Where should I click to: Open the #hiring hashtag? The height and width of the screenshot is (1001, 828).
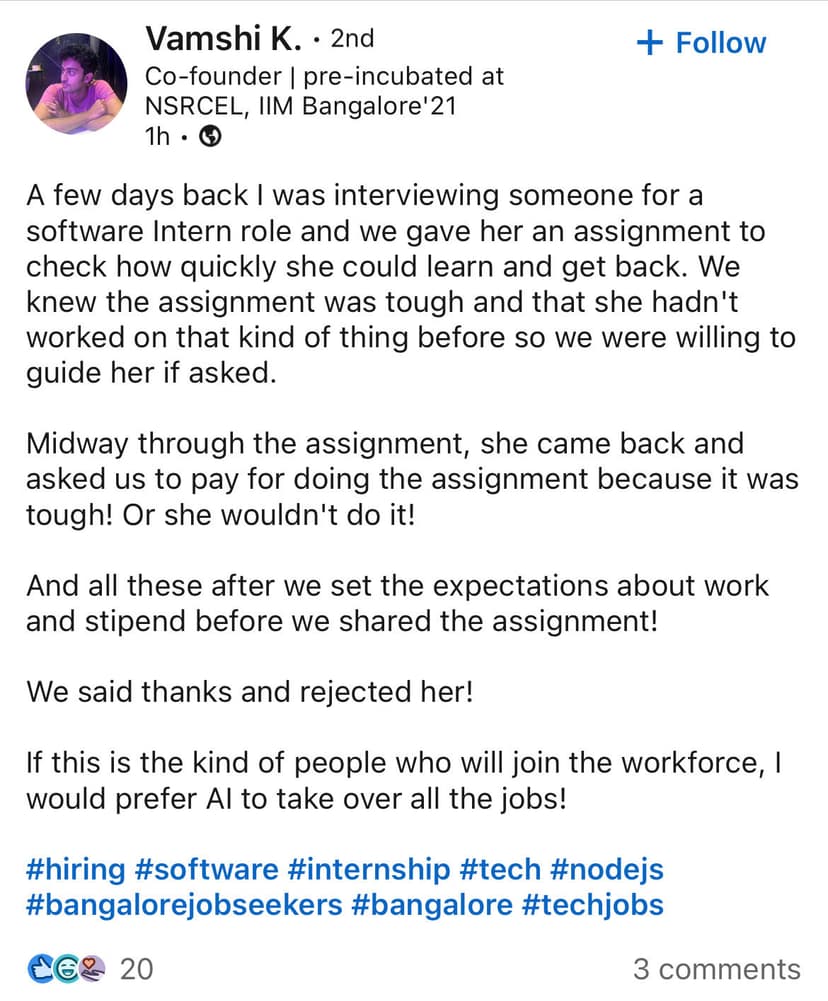[76, 868]
